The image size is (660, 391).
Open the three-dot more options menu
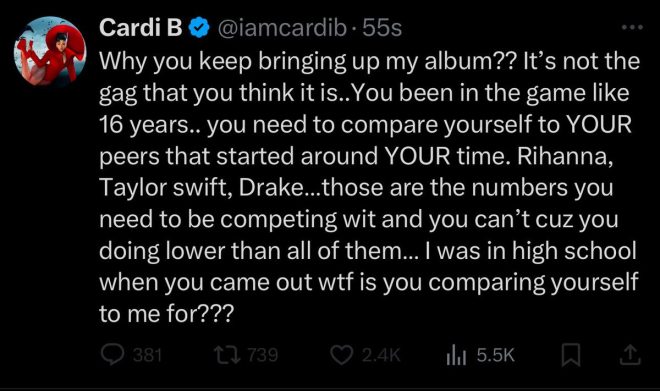click(632, 27)
